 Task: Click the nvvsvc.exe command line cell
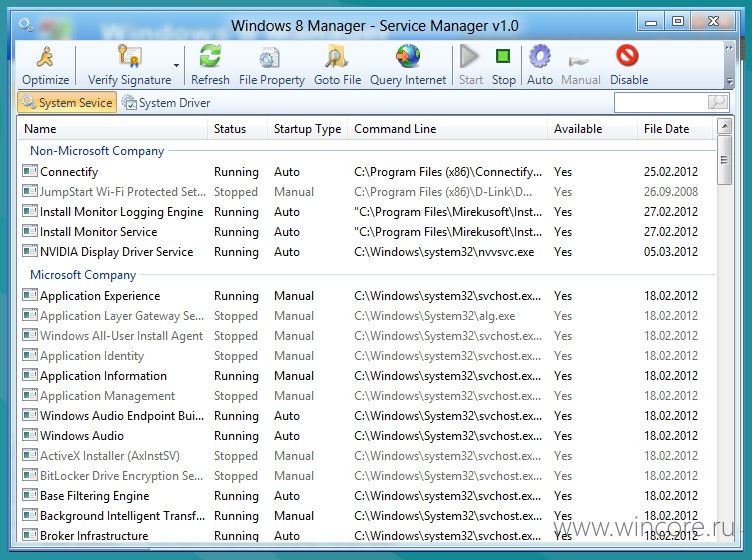tap(444, 252)
